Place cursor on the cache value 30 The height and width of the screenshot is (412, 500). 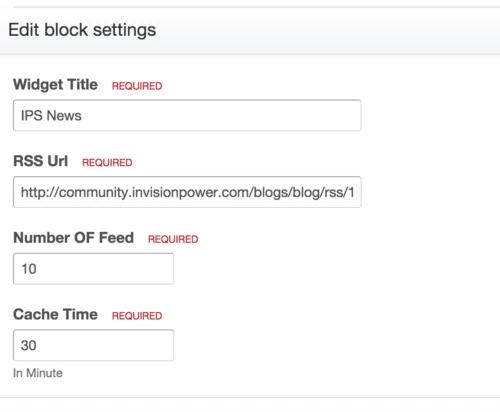point(29,346)
